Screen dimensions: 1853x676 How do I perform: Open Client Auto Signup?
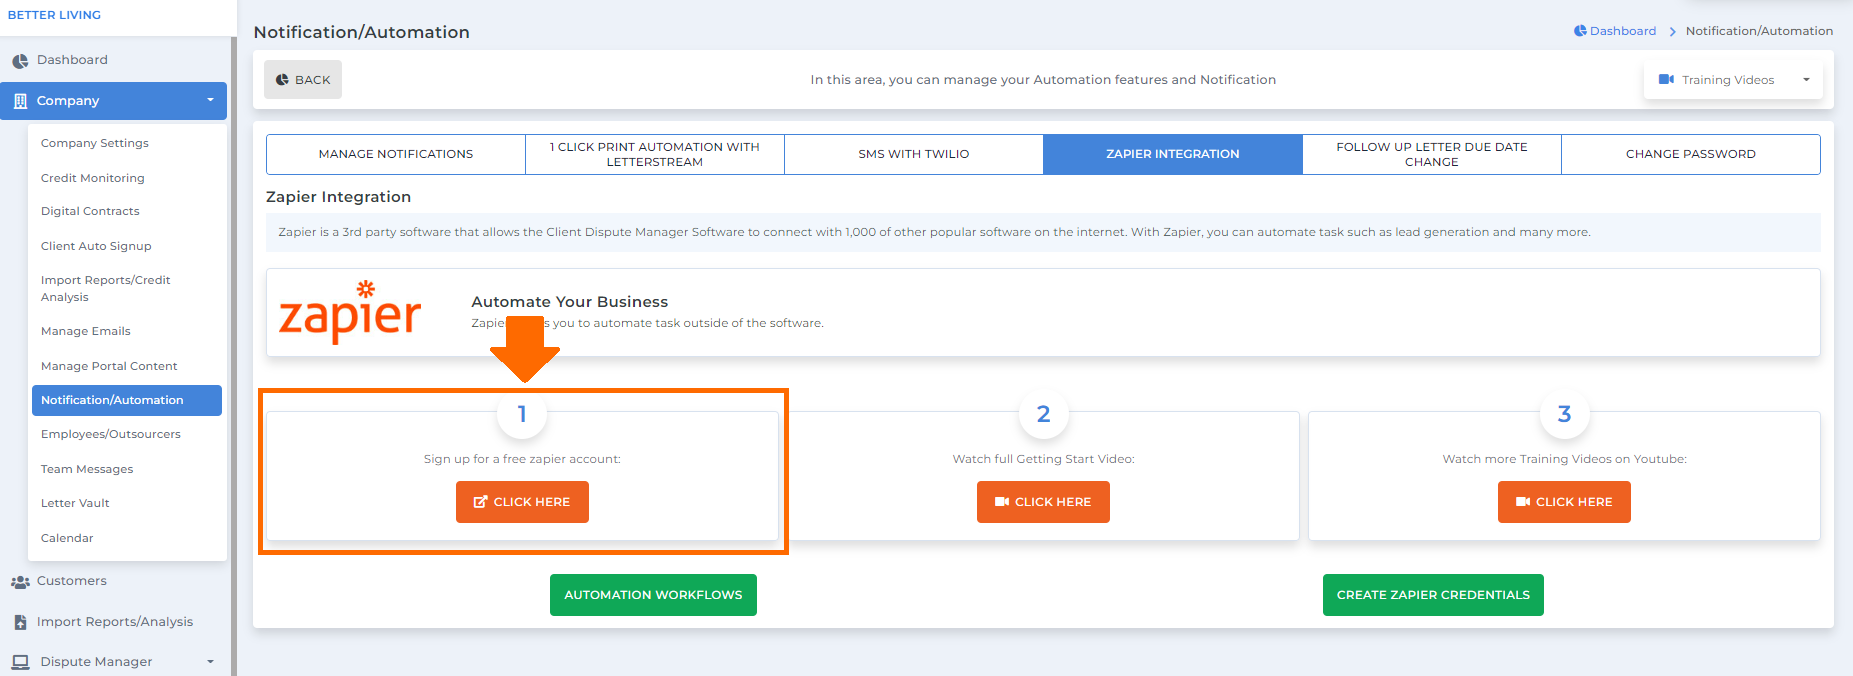coord(96,246)
